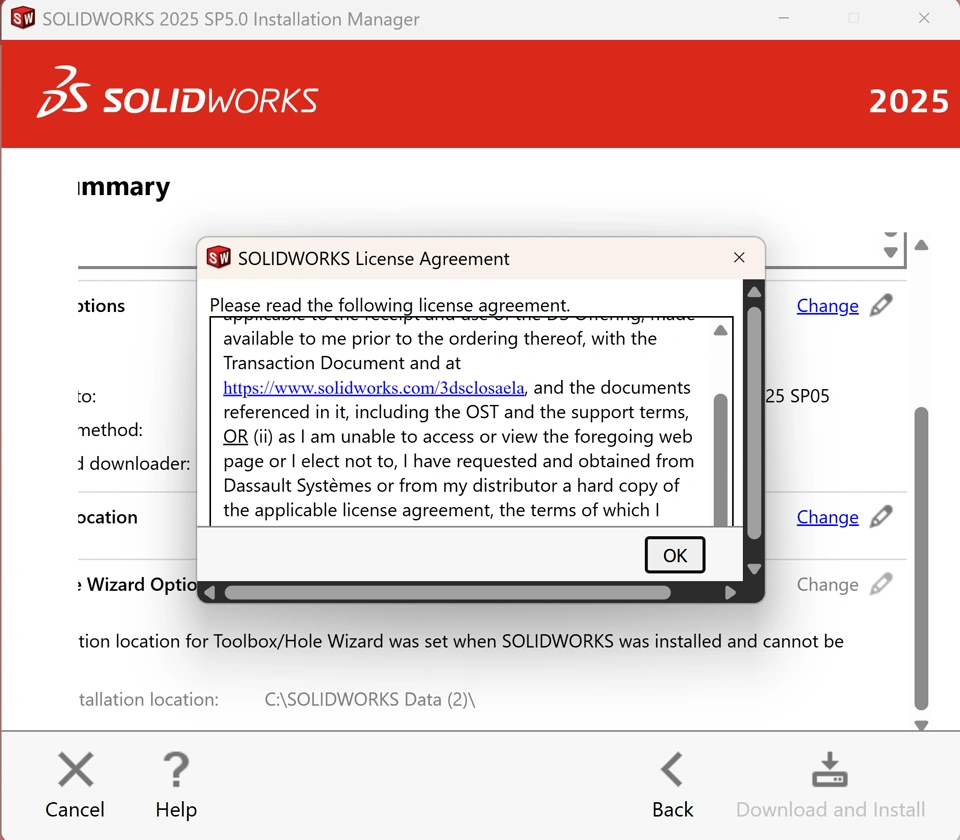Image resolution: width=960 pixels, height=840 pixels.
Task: Click the SOLIDWORKS icon in the title bar
Action: click(x=23, y=18)
